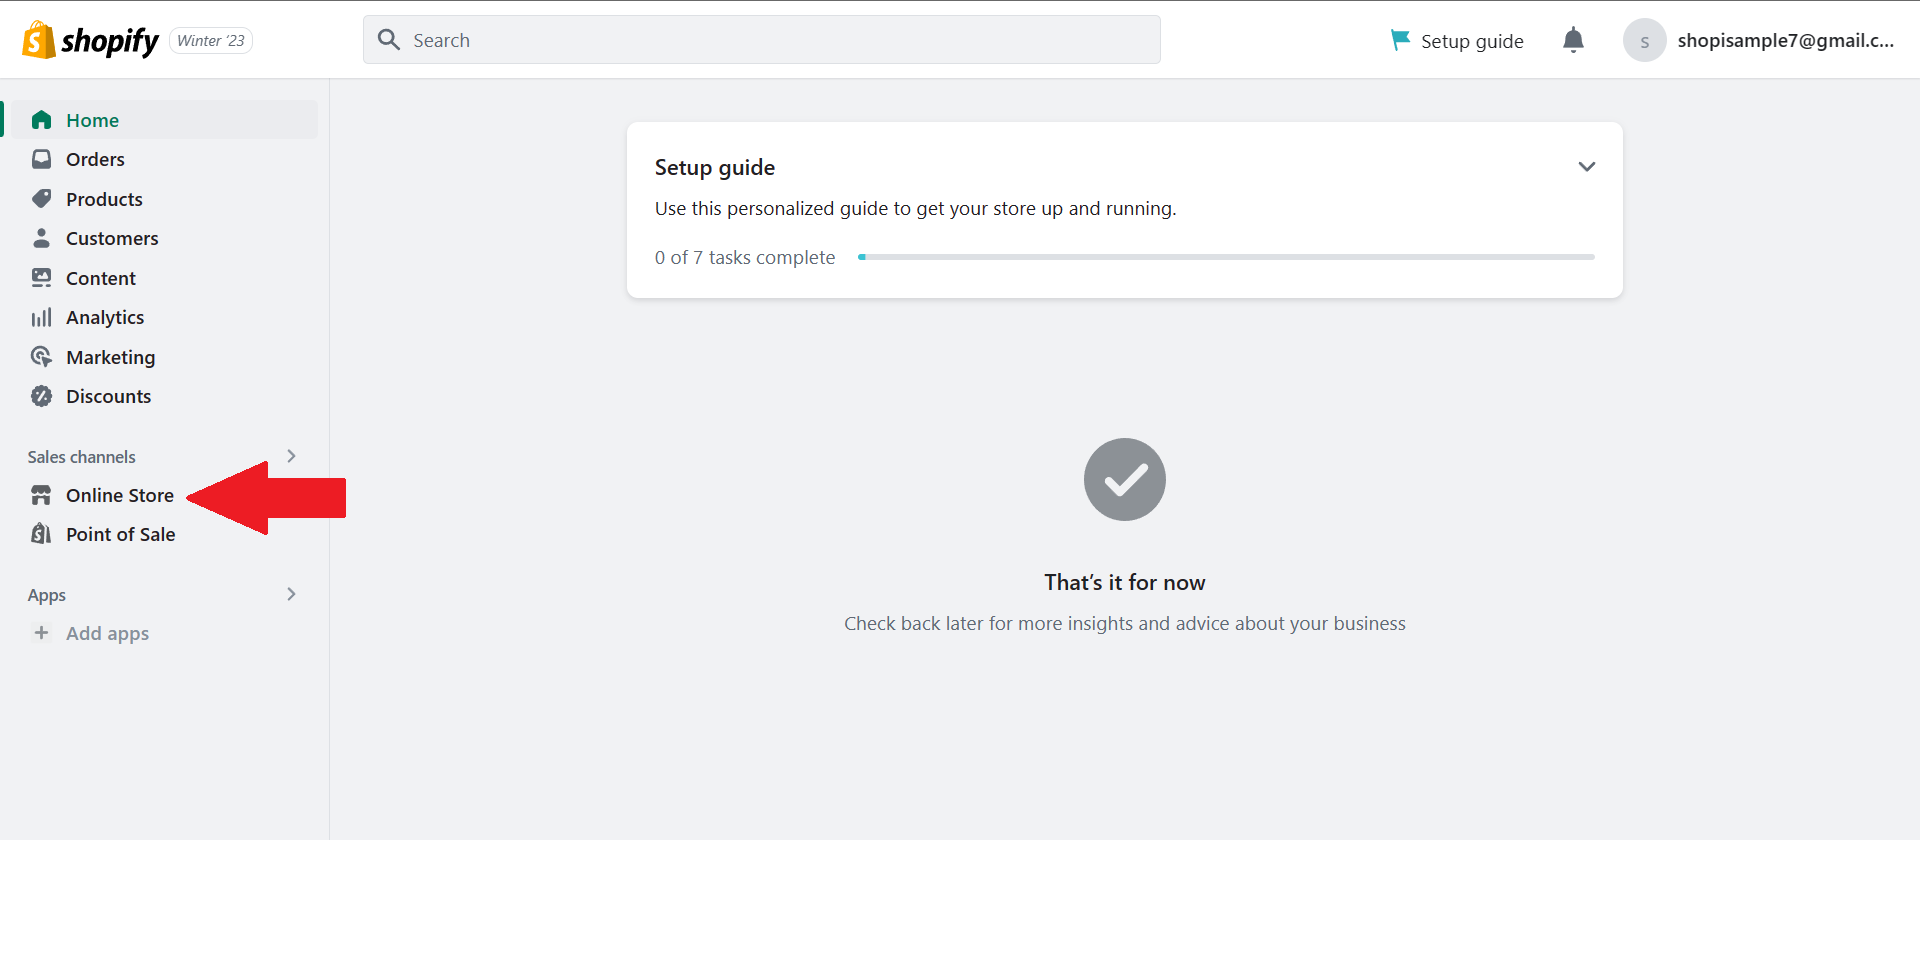
Task: Expand the Sales channels arrow
Action: tap(291, 456)
